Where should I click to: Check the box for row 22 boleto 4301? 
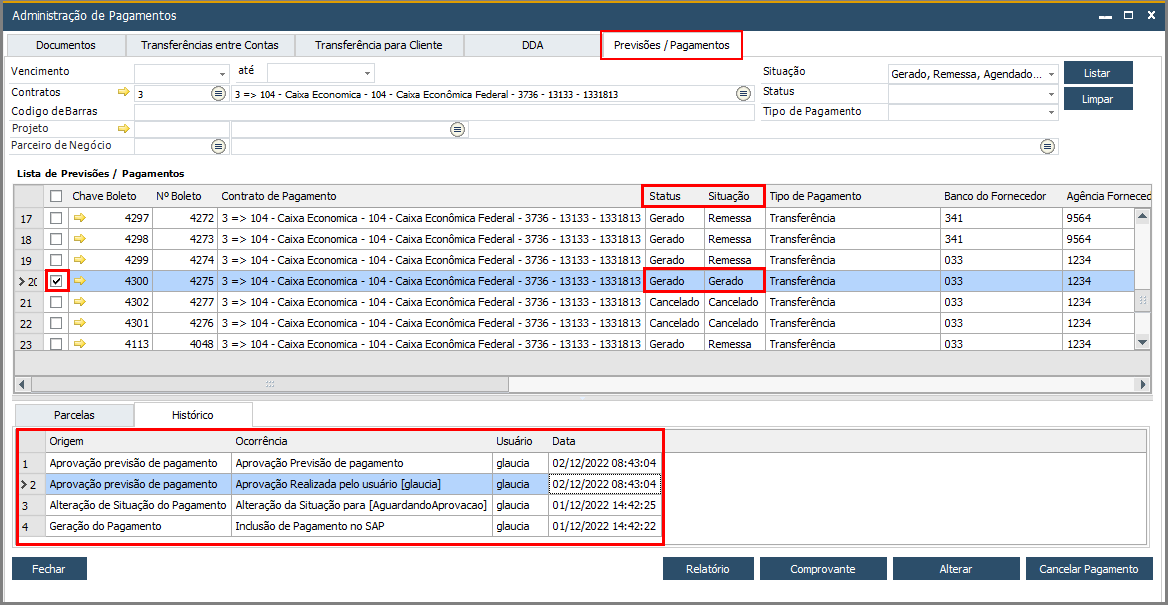pos(56,323)
